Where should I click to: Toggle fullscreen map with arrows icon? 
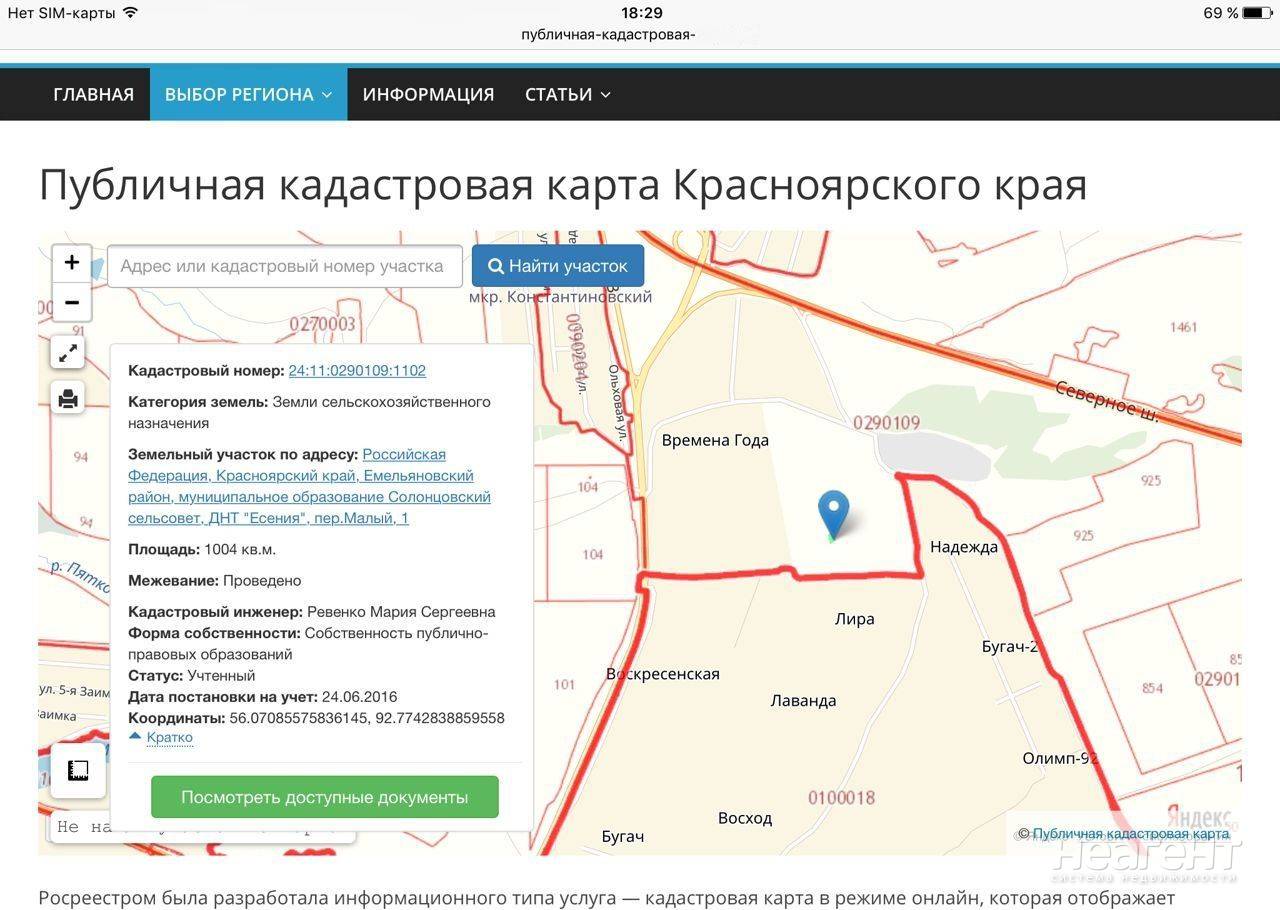(67, 352)
